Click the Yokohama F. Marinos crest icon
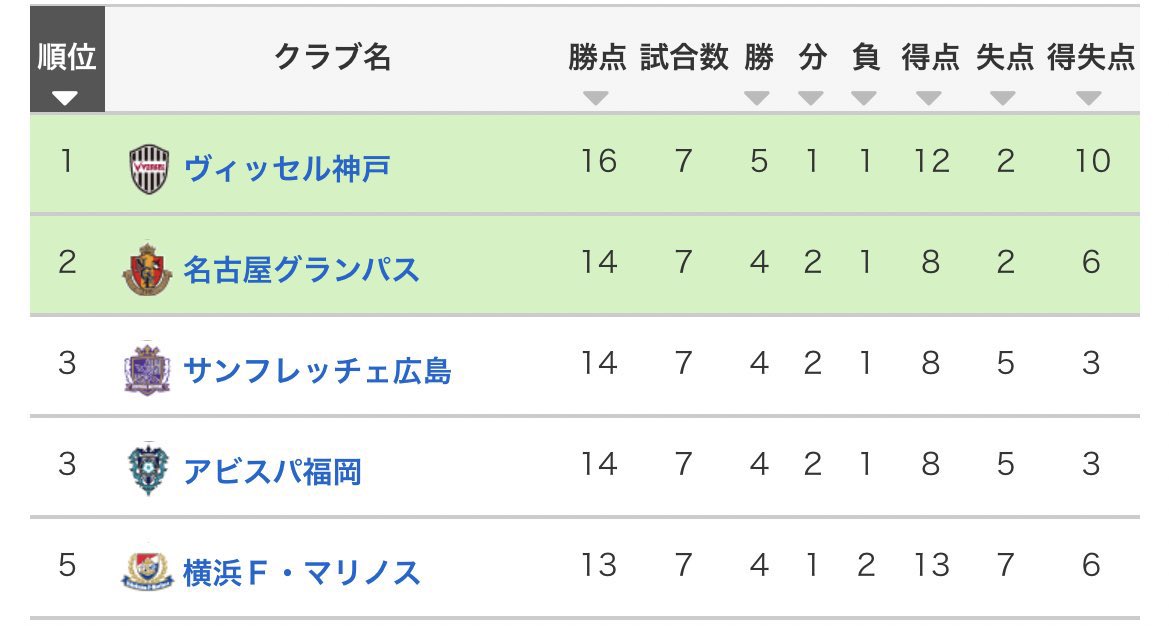1169x626 pixels. click(x=147, y=571)
